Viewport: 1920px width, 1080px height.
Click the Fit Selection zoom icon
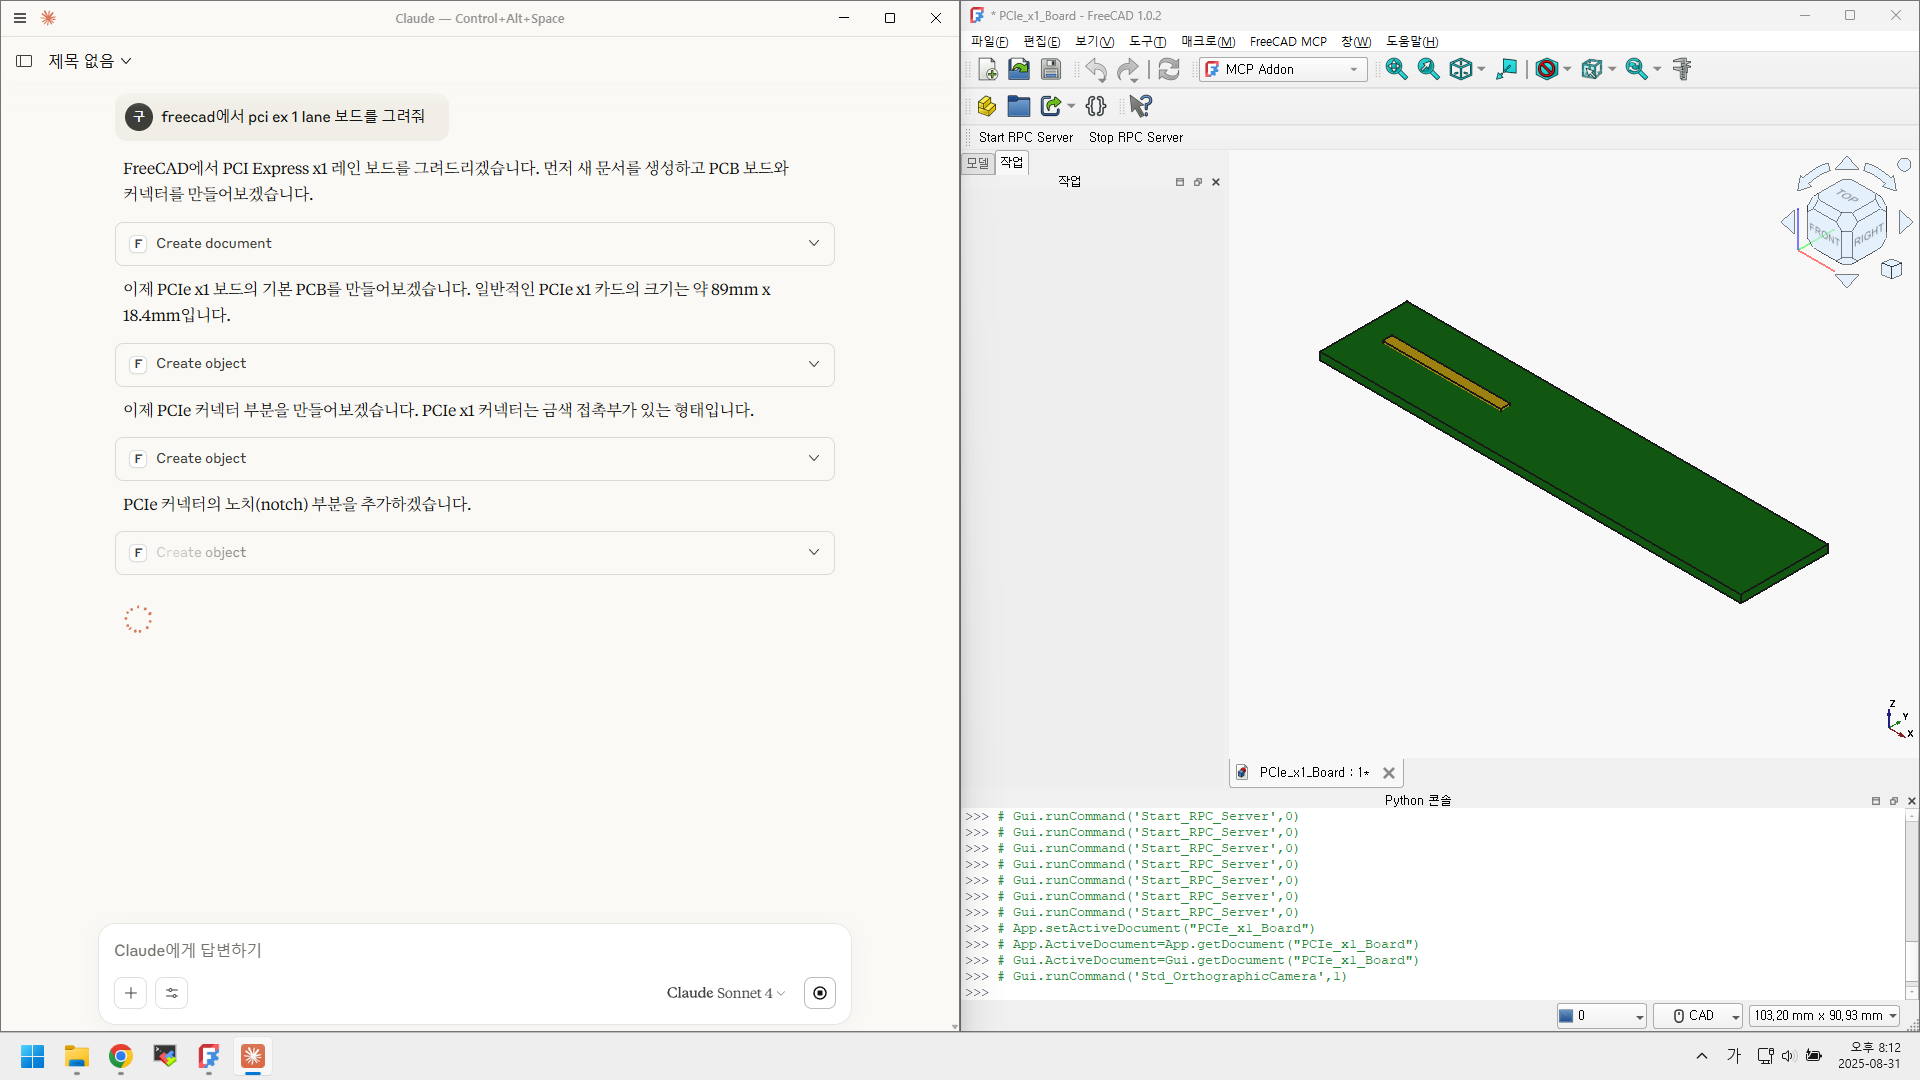(1428, 69)
